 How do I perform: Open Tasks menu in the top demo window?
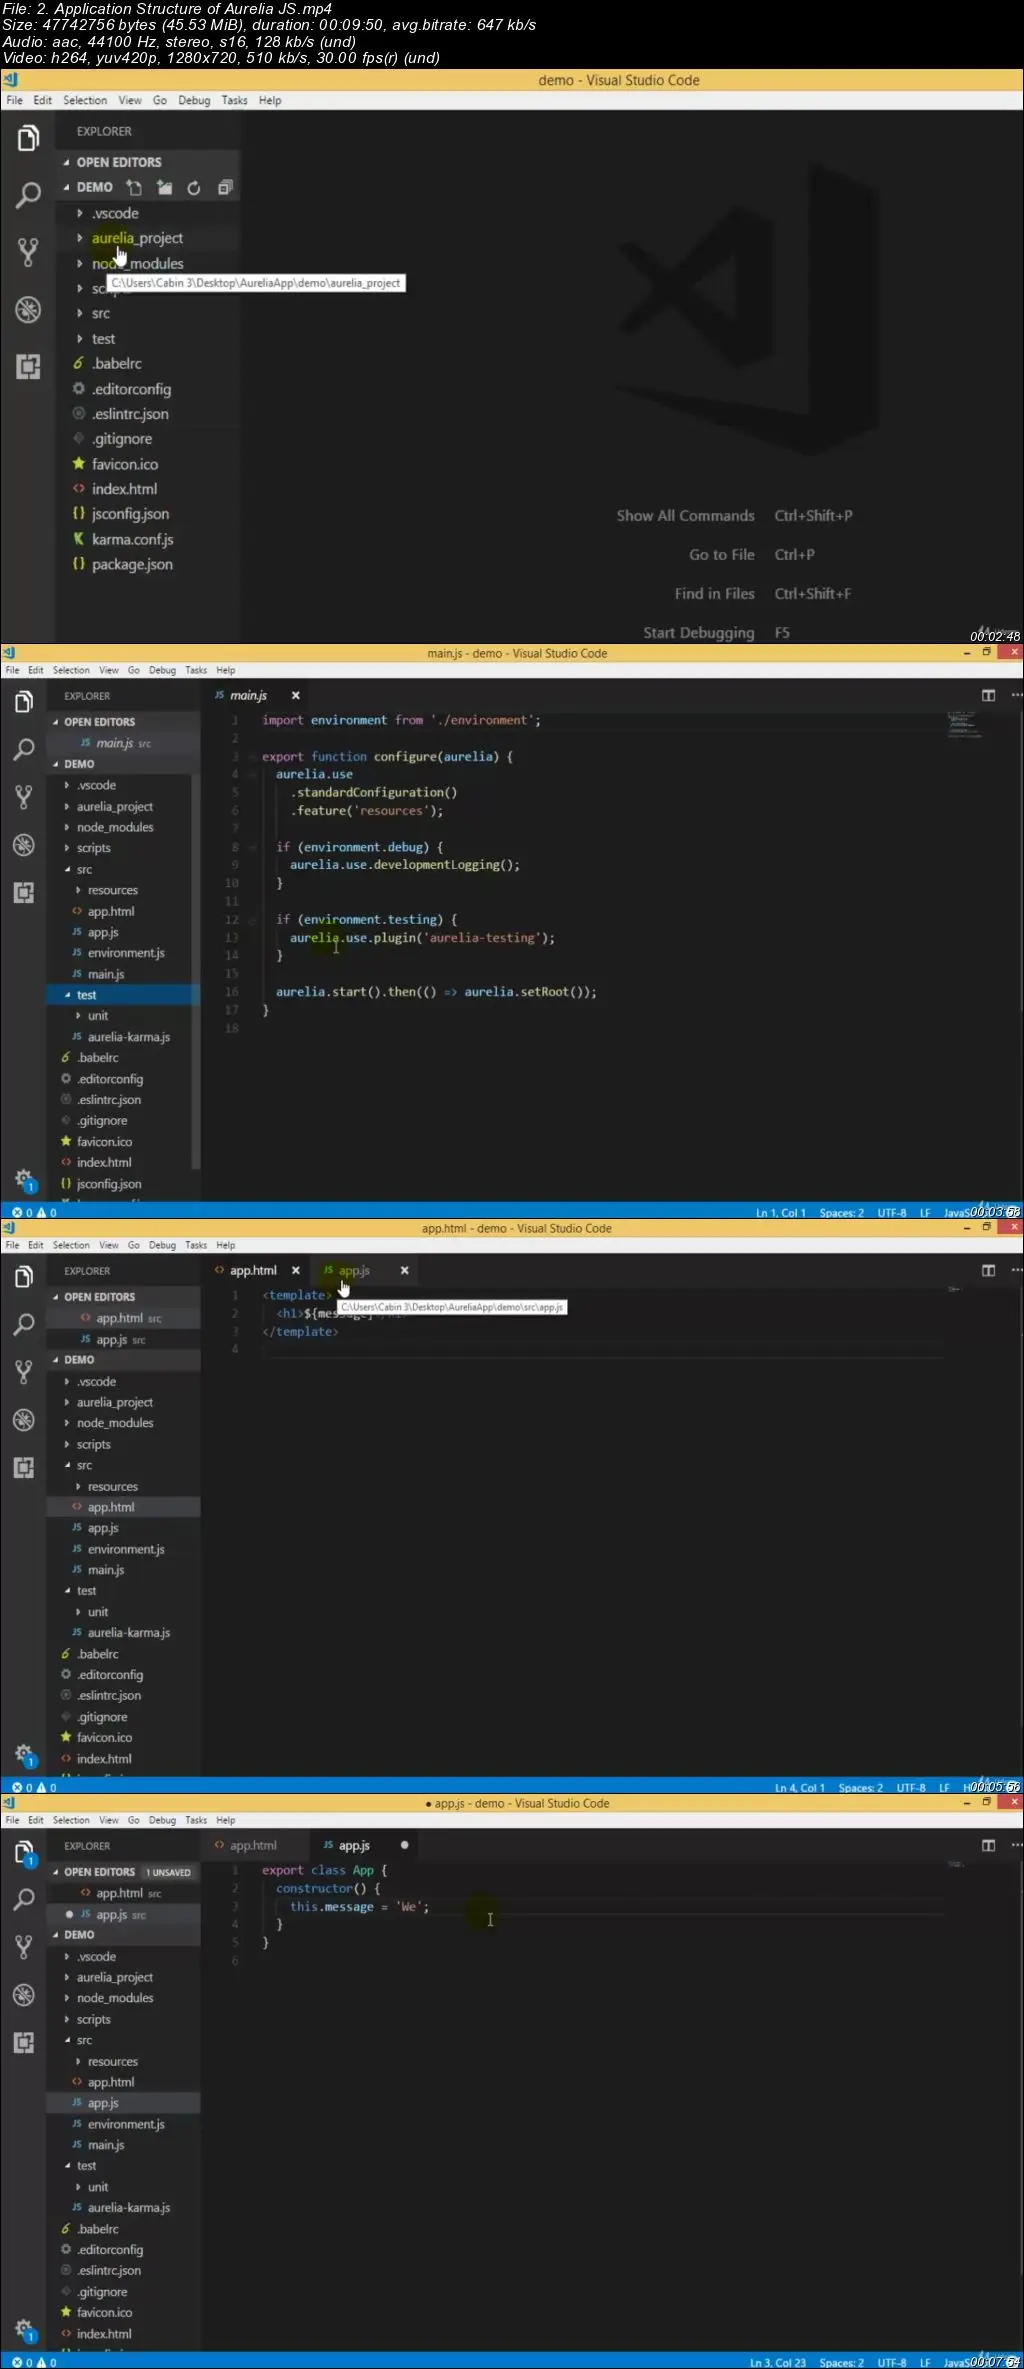(234, 100)
